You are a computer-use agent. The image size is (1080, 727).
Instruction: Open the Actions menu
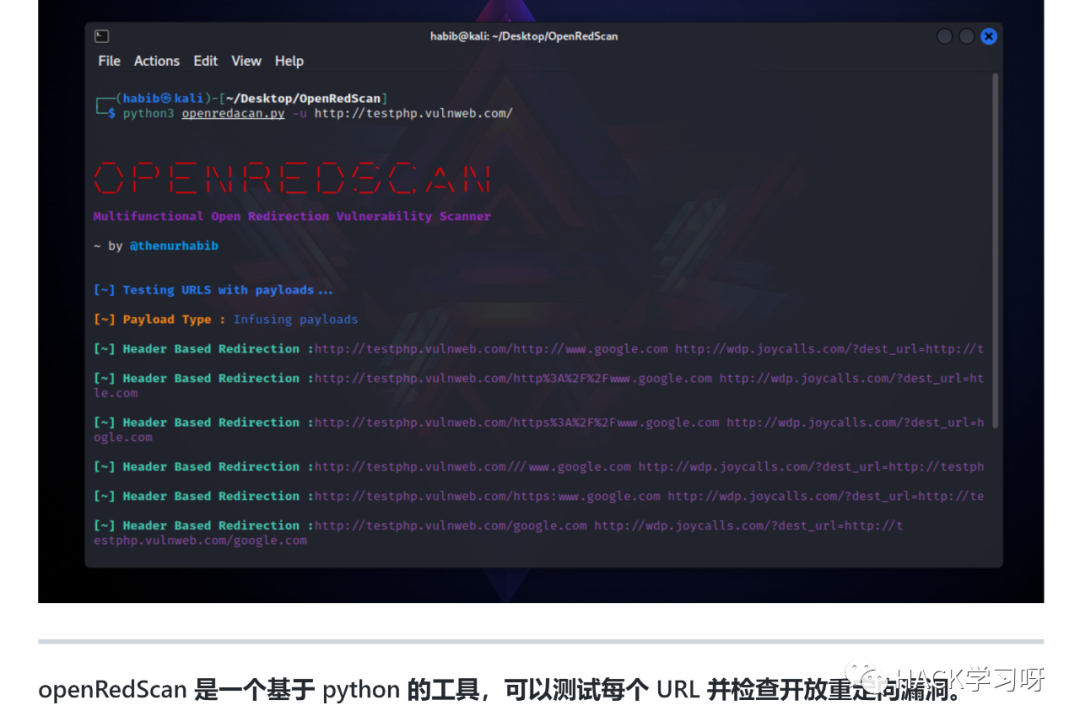pyautogui.click(x=156, y=61)
